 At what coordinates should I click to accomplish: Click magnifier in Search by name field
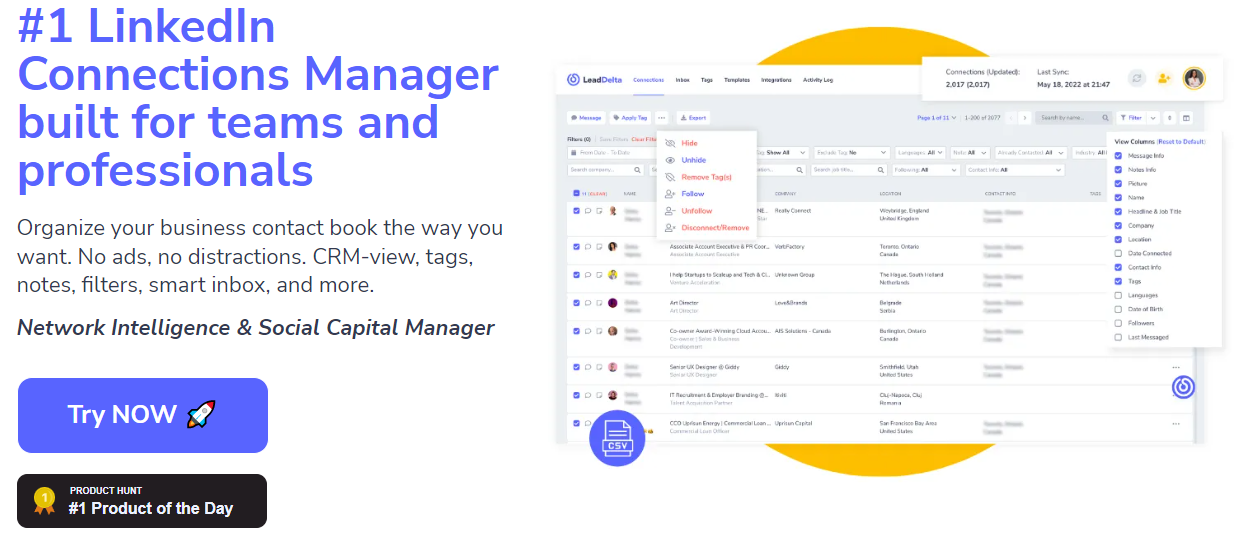1105,118
